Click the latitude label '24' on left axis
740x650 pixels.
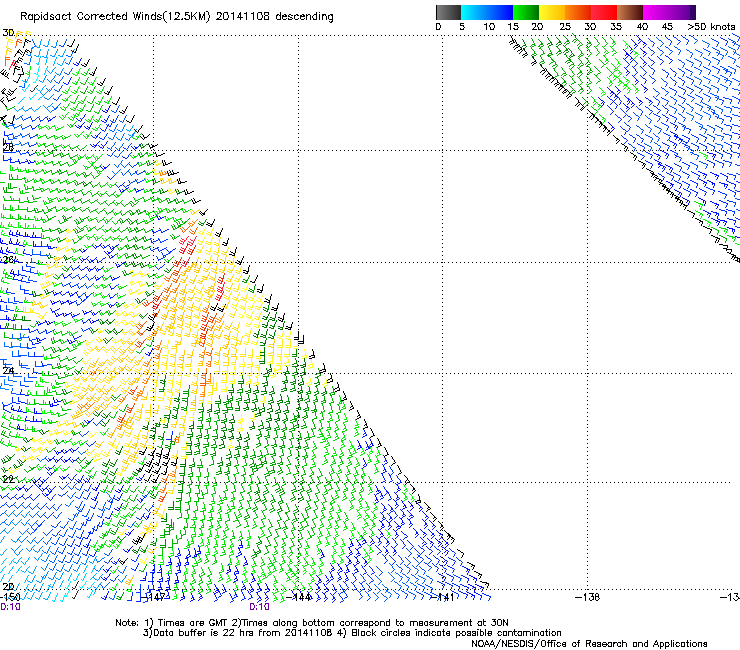(x=8, y=371)
